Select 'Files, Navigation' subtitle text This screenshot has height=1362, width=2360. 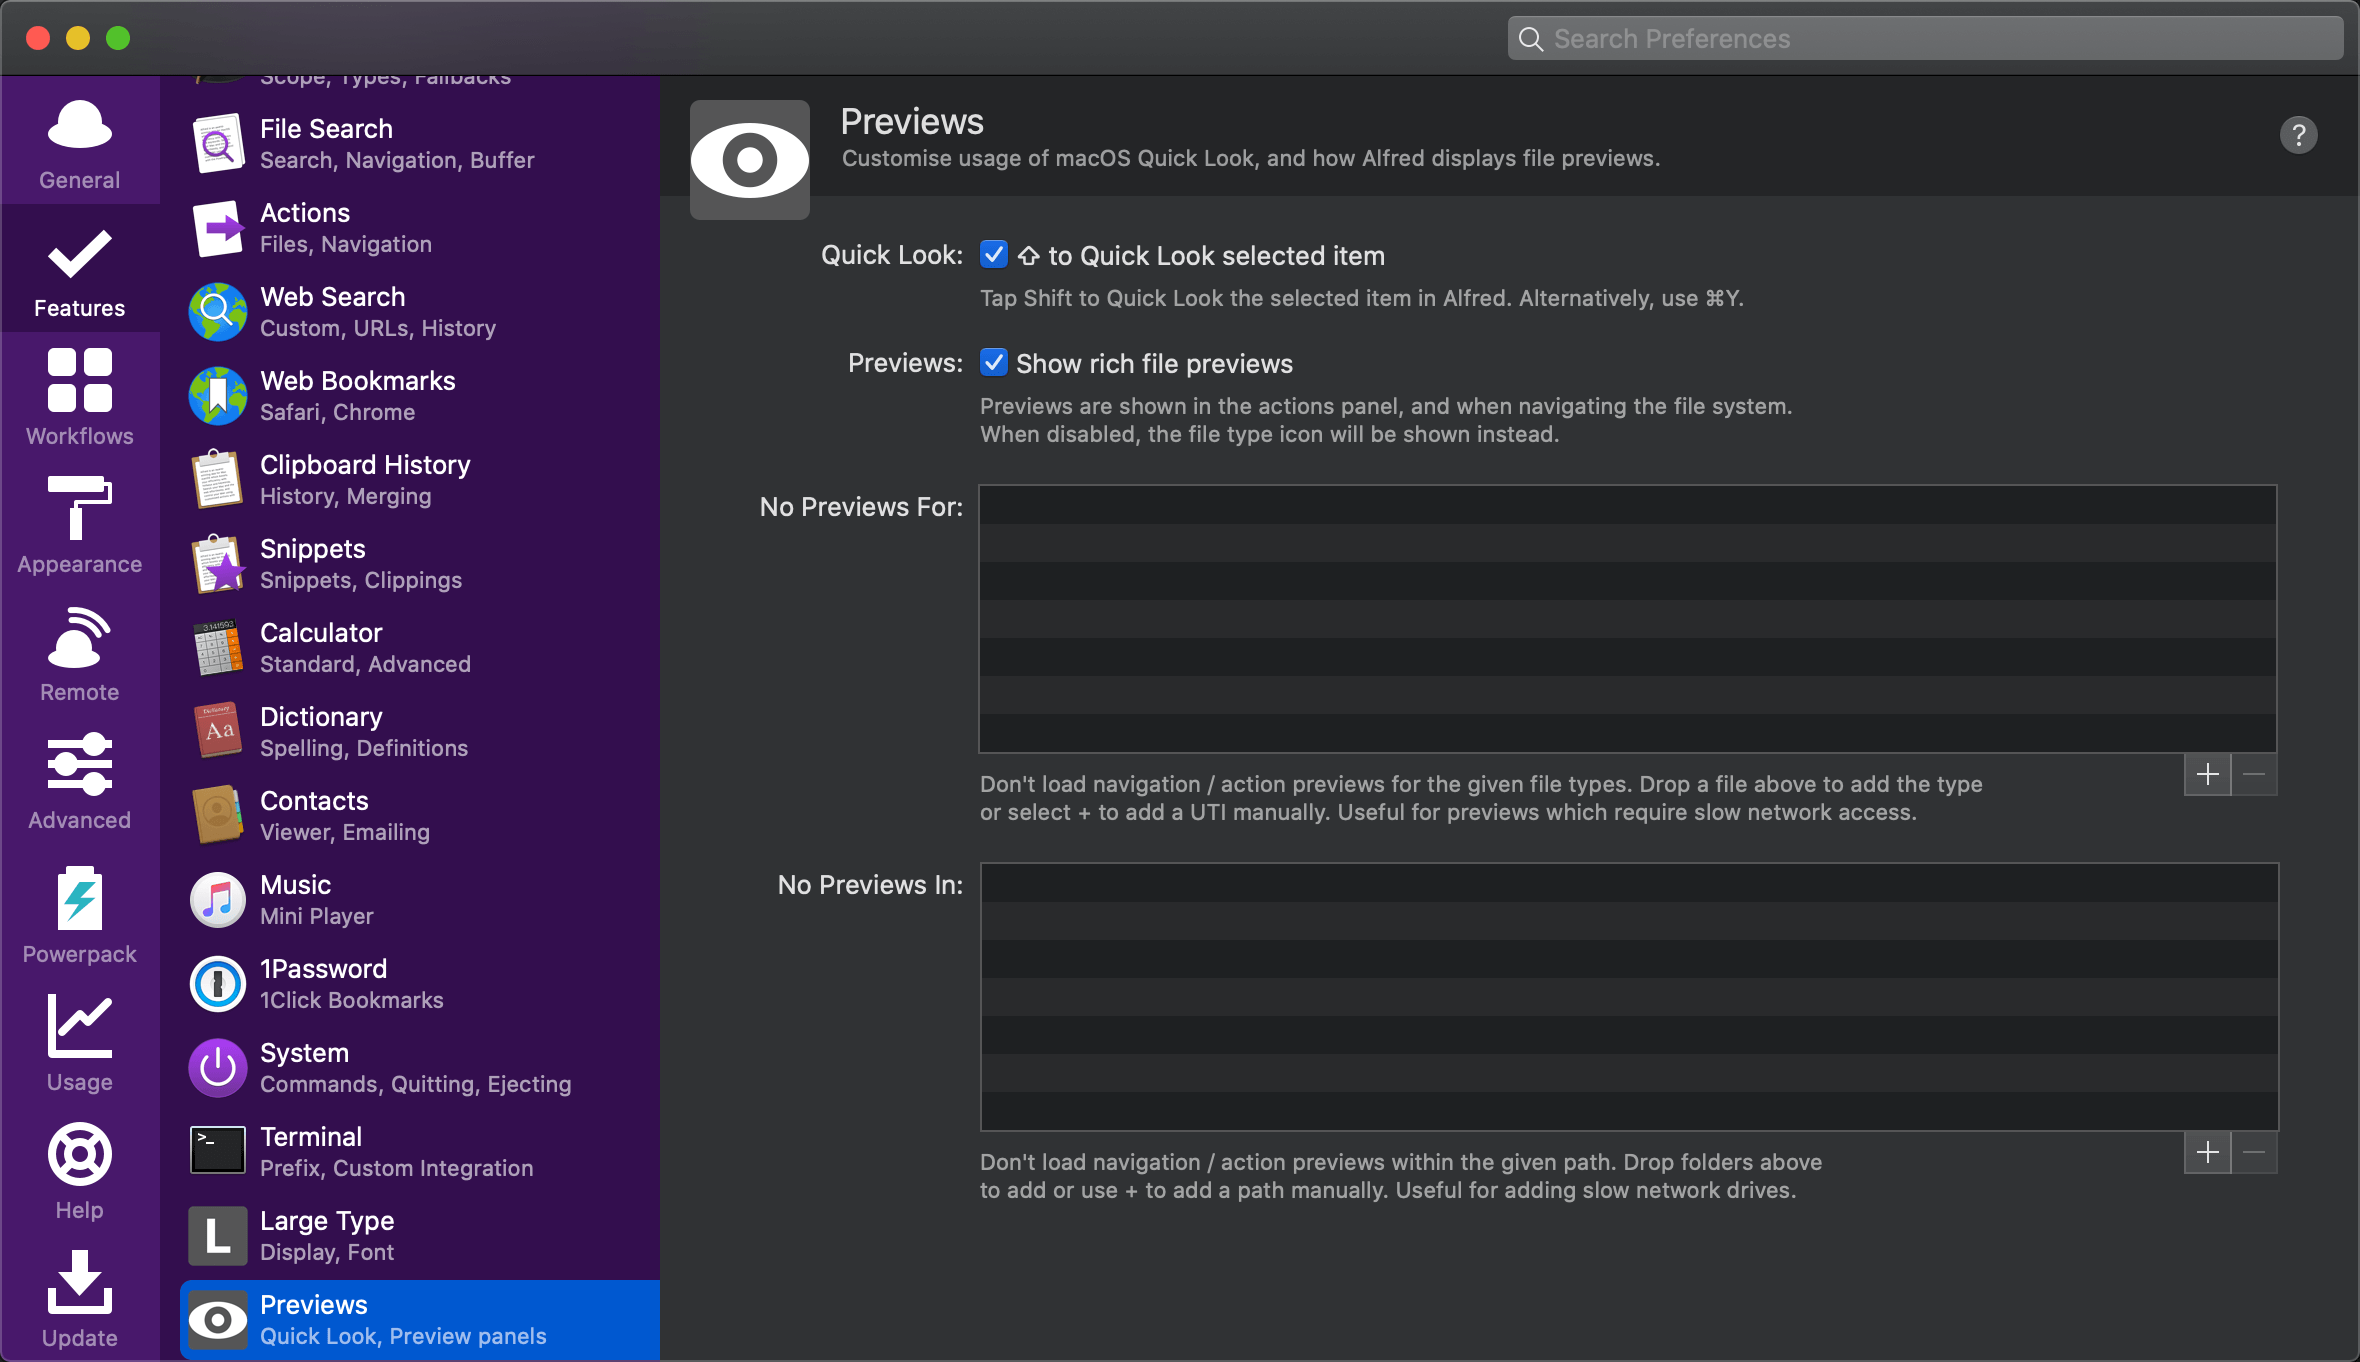346,245
